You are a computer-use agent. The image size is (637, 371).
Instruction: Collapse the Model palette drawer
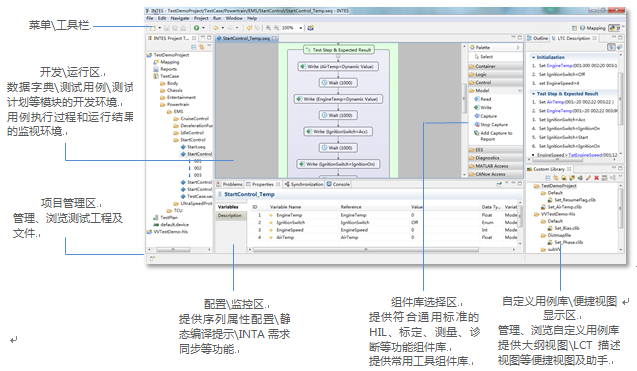pos(496,90)
